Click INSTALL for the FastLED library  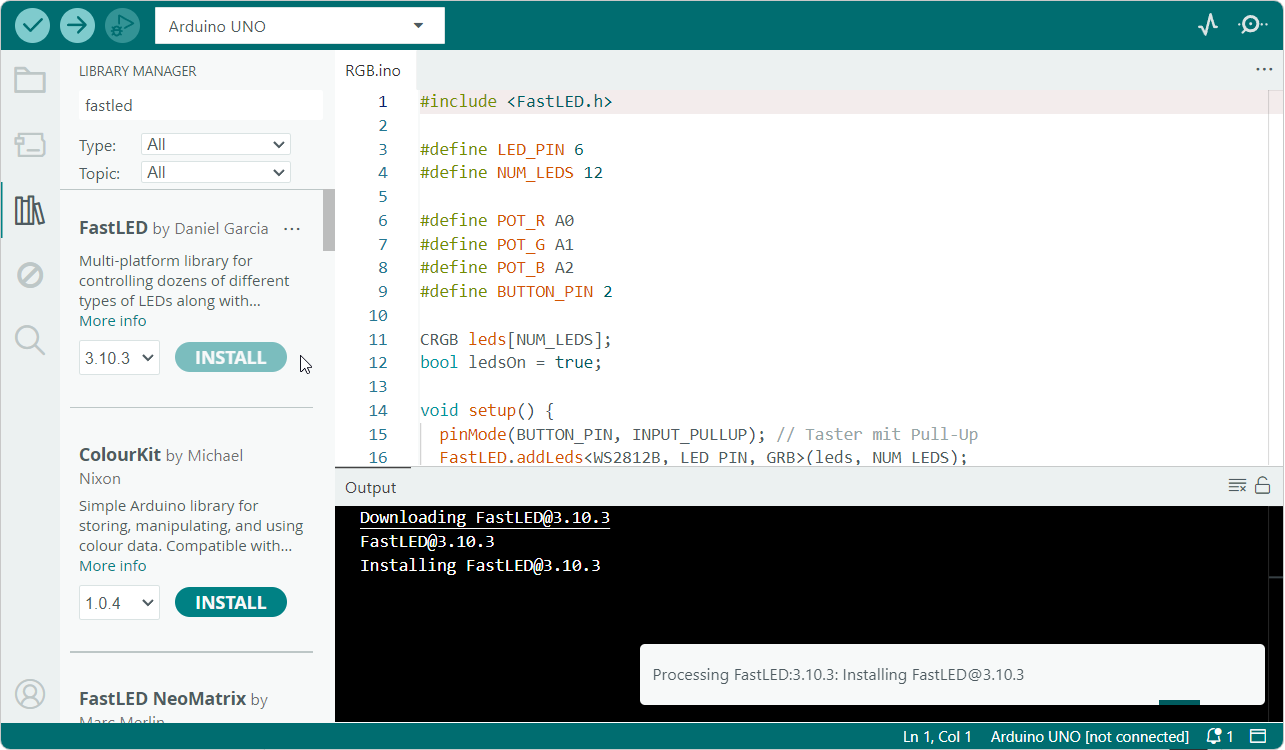(x=231, y=358)
